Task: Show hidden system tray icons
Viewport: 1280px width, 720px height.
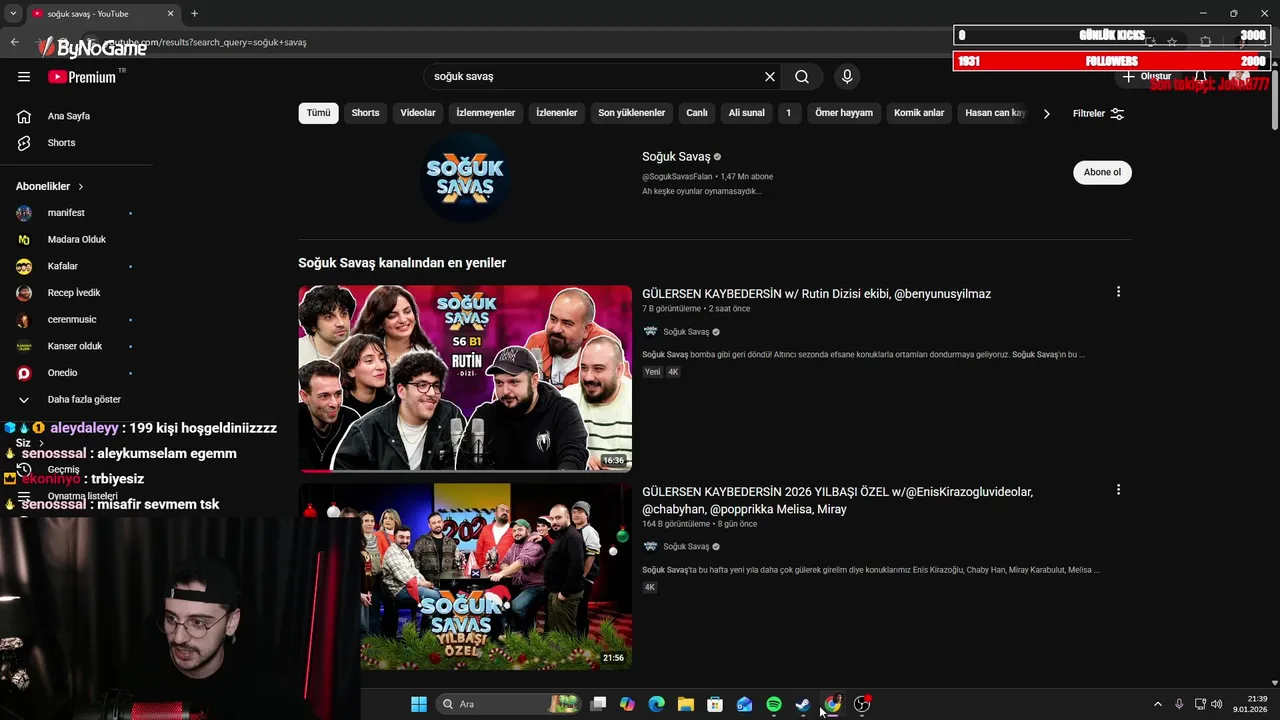Action: click(1158, 704)
